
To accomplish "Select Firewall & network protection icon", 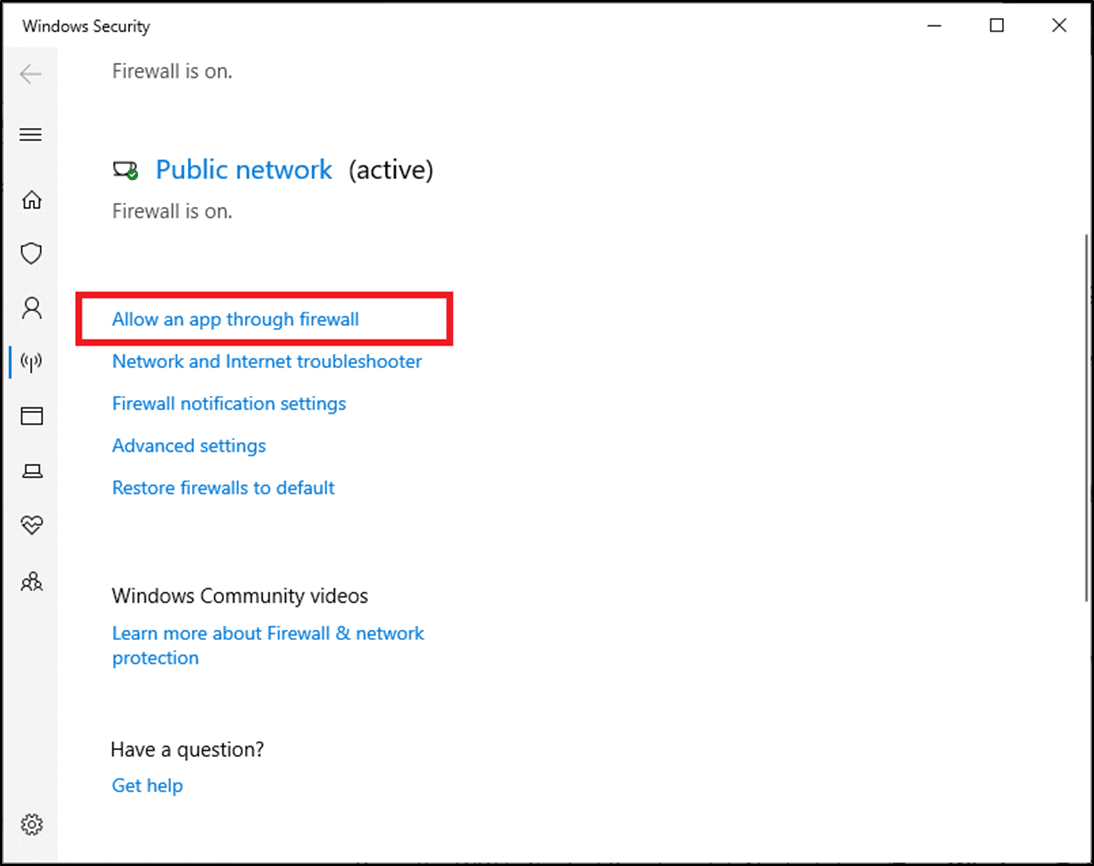I will [32, 362].
